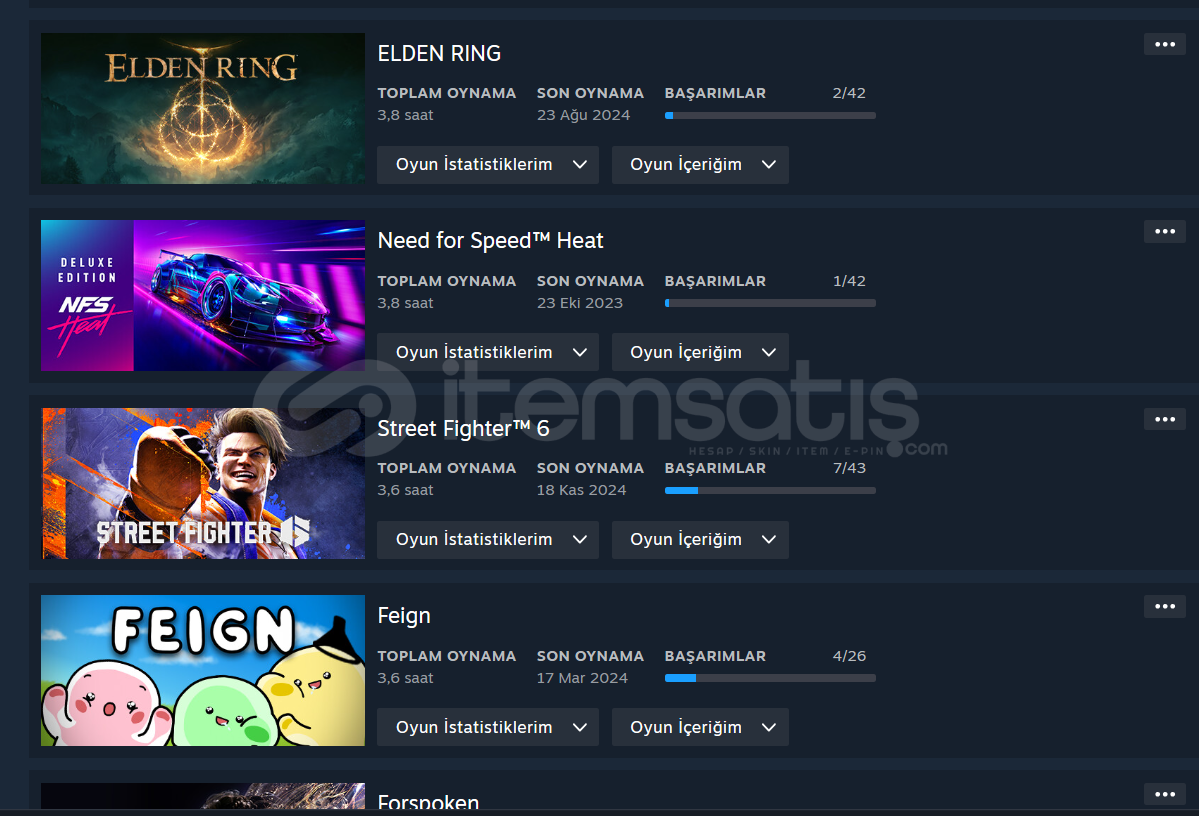This screenshot has height=816, width=1199.
Task: Open the ELDEN RING title link
Action: point(439,54)
